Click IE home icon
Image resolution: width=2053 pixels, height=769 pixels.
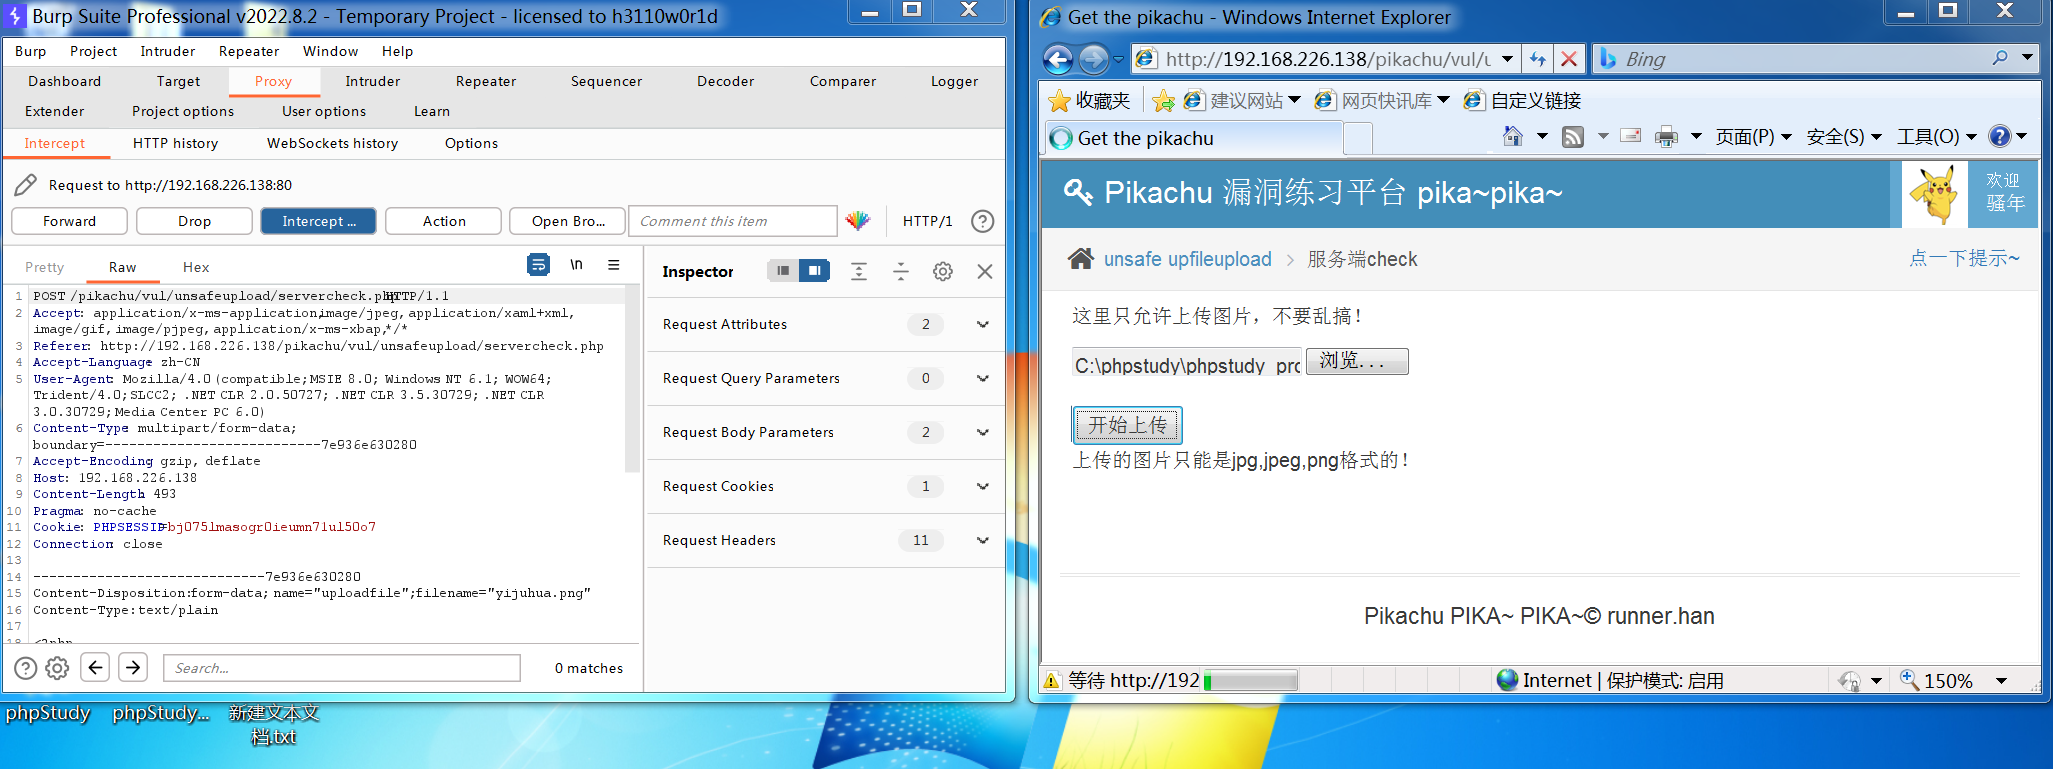click(x=1513, y=136)
